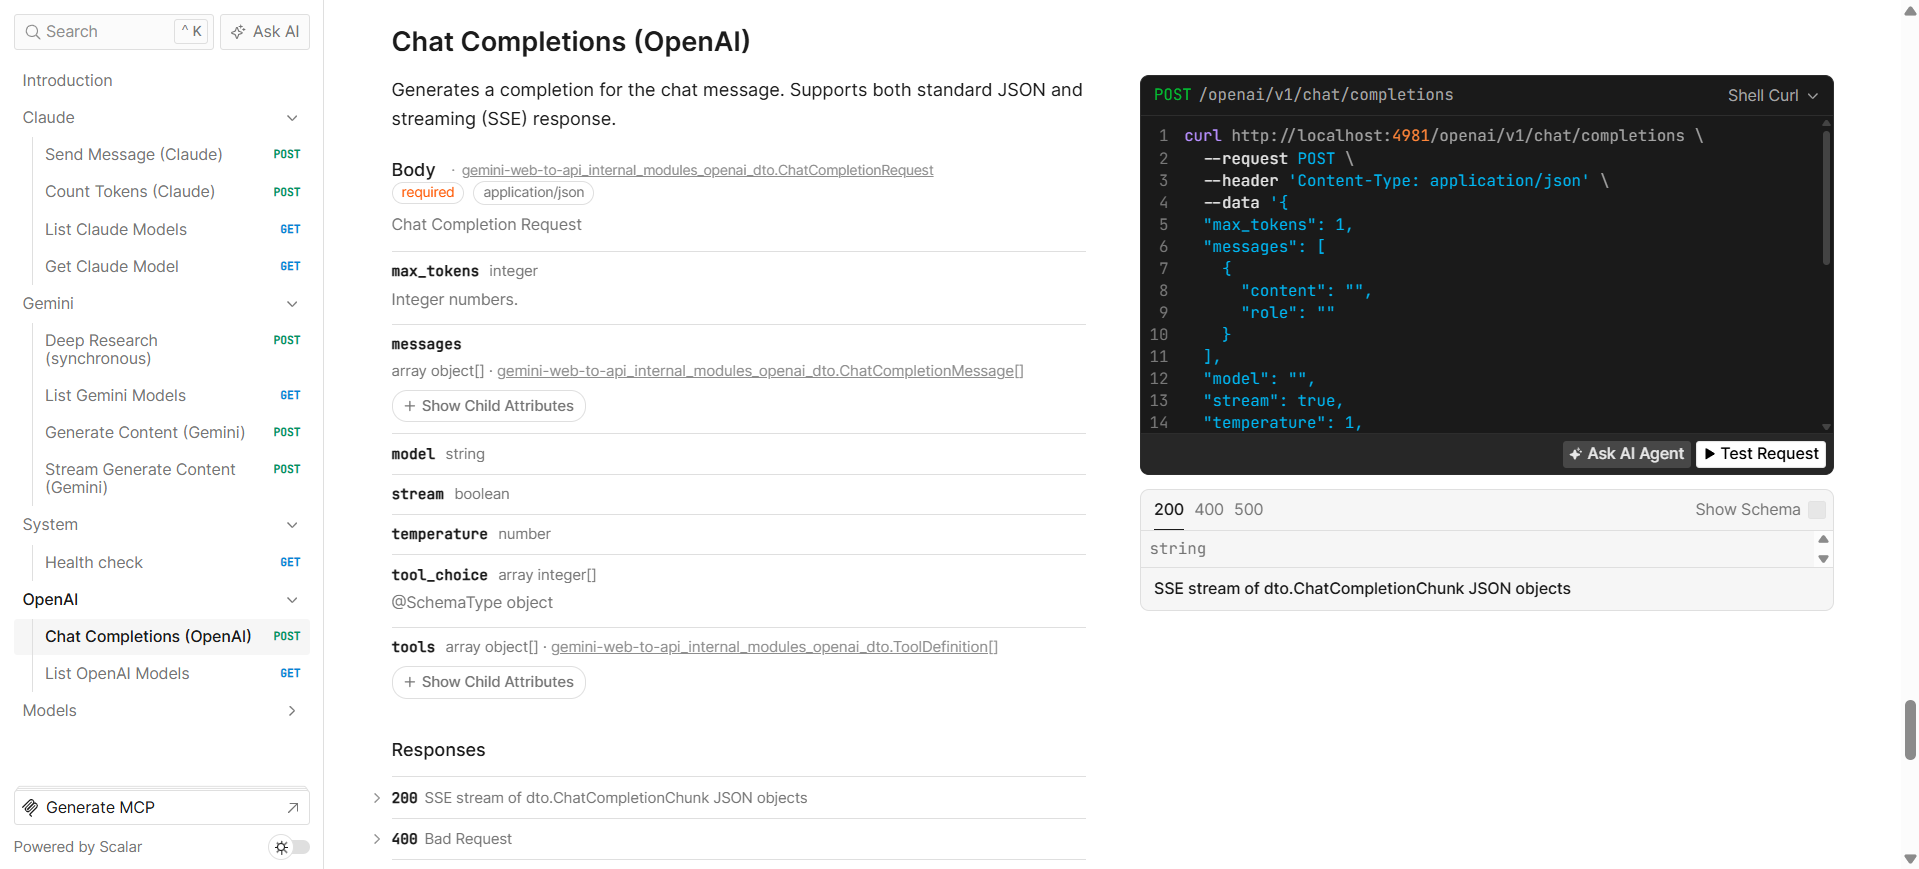The width and height of the screenshot is (1919, 869).
Task: Select the 500 response tab
Action: pyautogui.click(x=1248, y=510)
